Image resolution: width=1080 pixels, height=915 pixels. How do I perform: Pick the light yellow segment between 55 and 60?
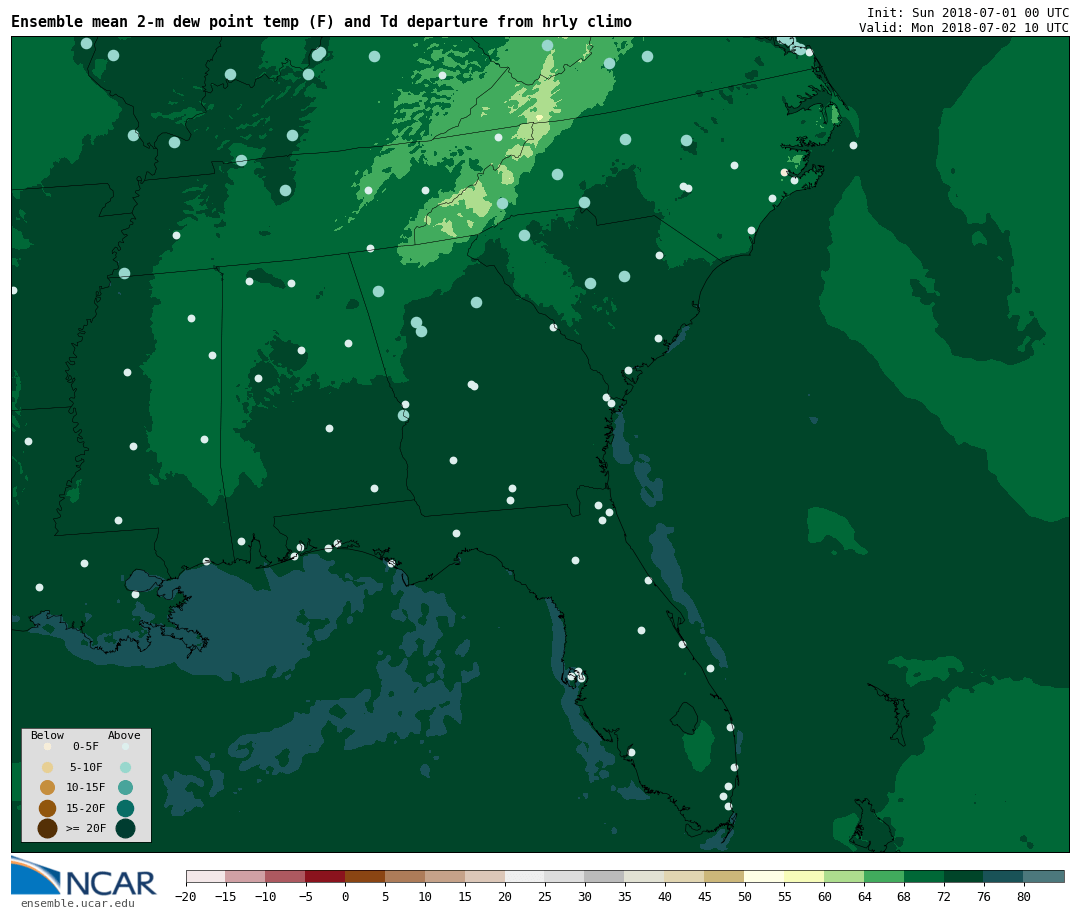[x=804, y=876]
